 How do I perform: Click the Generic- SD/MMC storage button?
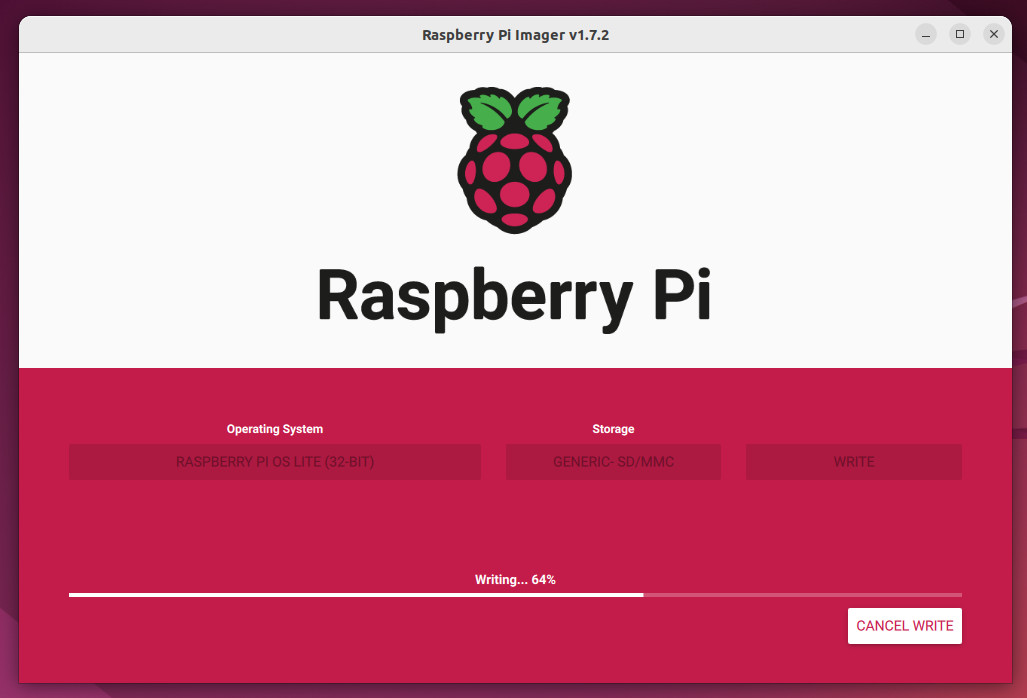tap(613, 462)
